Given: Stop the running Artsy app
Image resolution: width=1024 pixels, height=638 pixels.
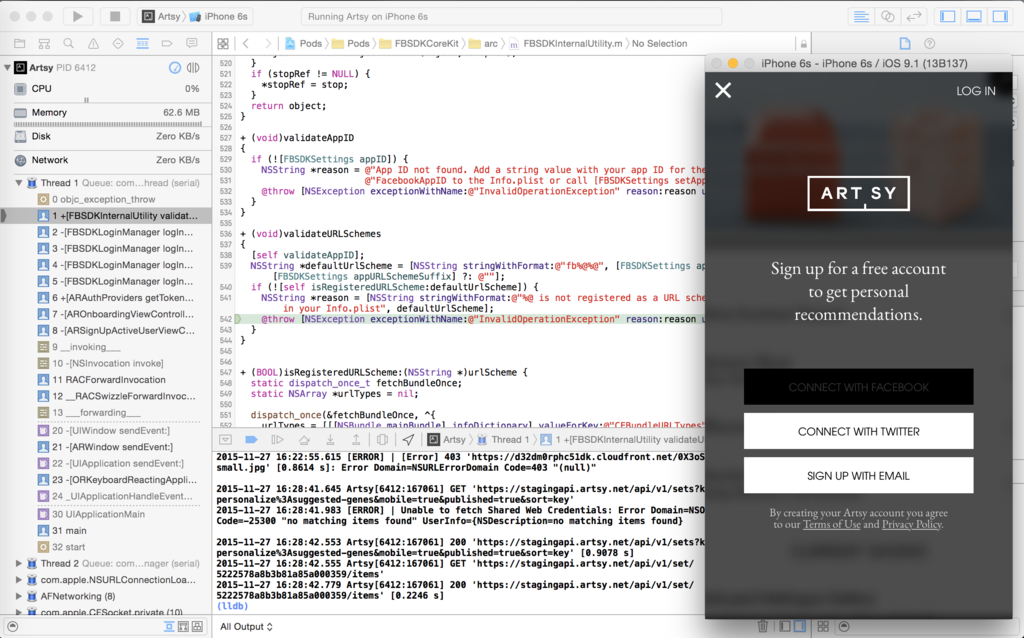Looking at the screenshot, I should [x=115, y=16].
